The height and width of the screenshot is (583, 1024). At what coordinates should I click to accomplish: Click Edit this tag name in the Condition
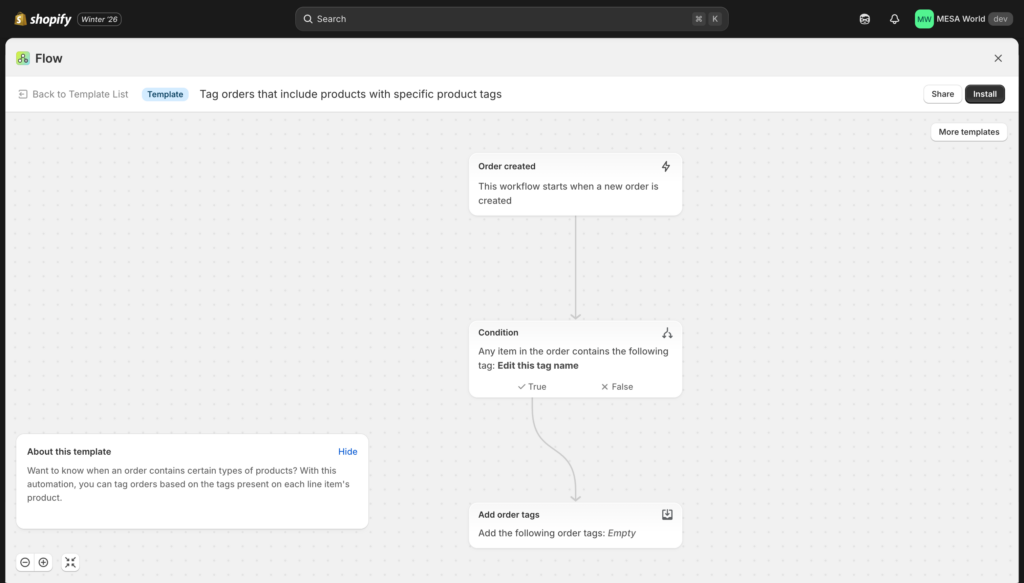(x=537, y=365)
